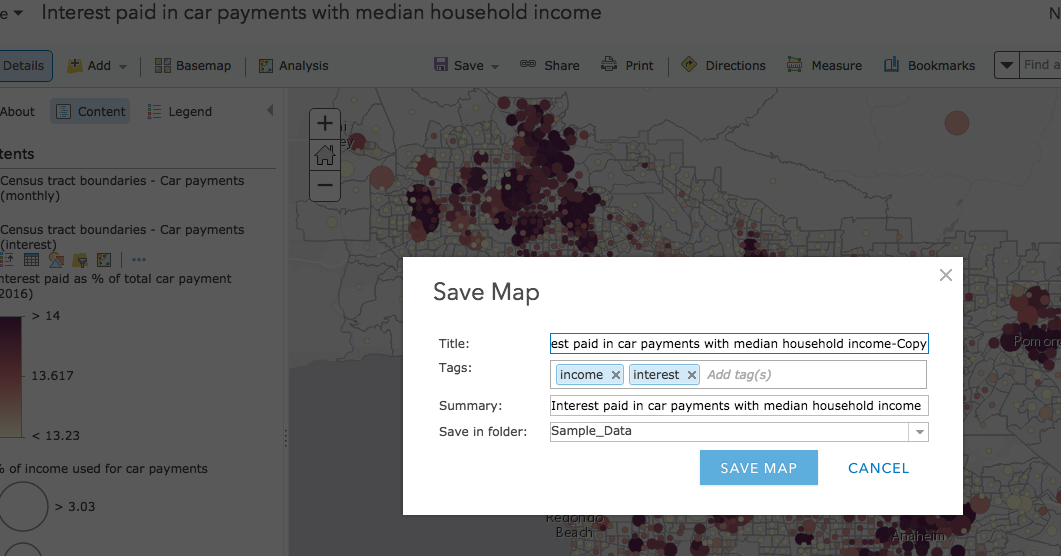Click the CANCEL link
This screenshot has width=1061, height=556.
(878, 468)
